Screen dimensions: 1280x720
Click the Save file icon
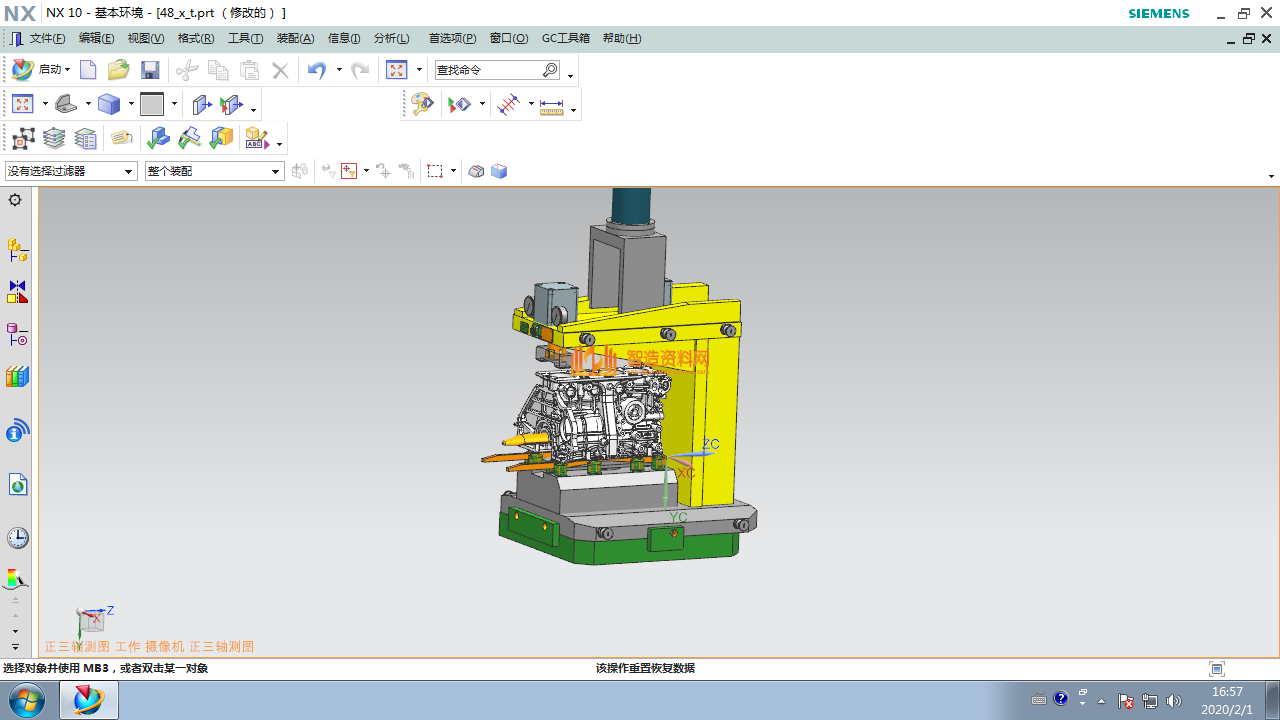(150, 70)
